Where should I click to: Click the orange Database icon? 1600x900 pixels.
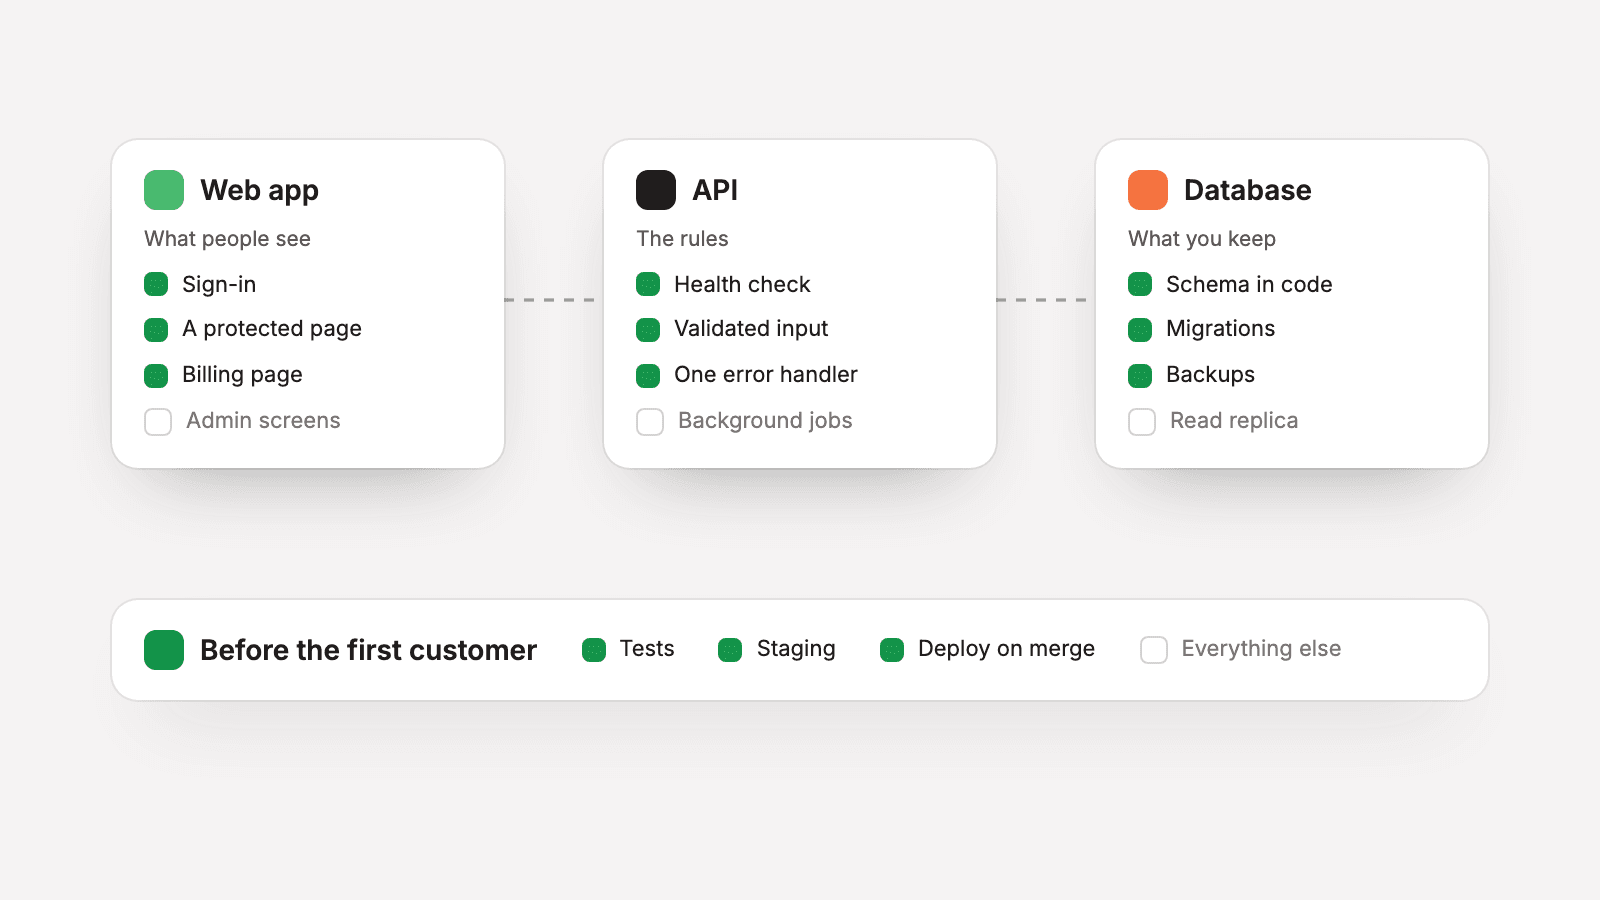point(1148,190)
